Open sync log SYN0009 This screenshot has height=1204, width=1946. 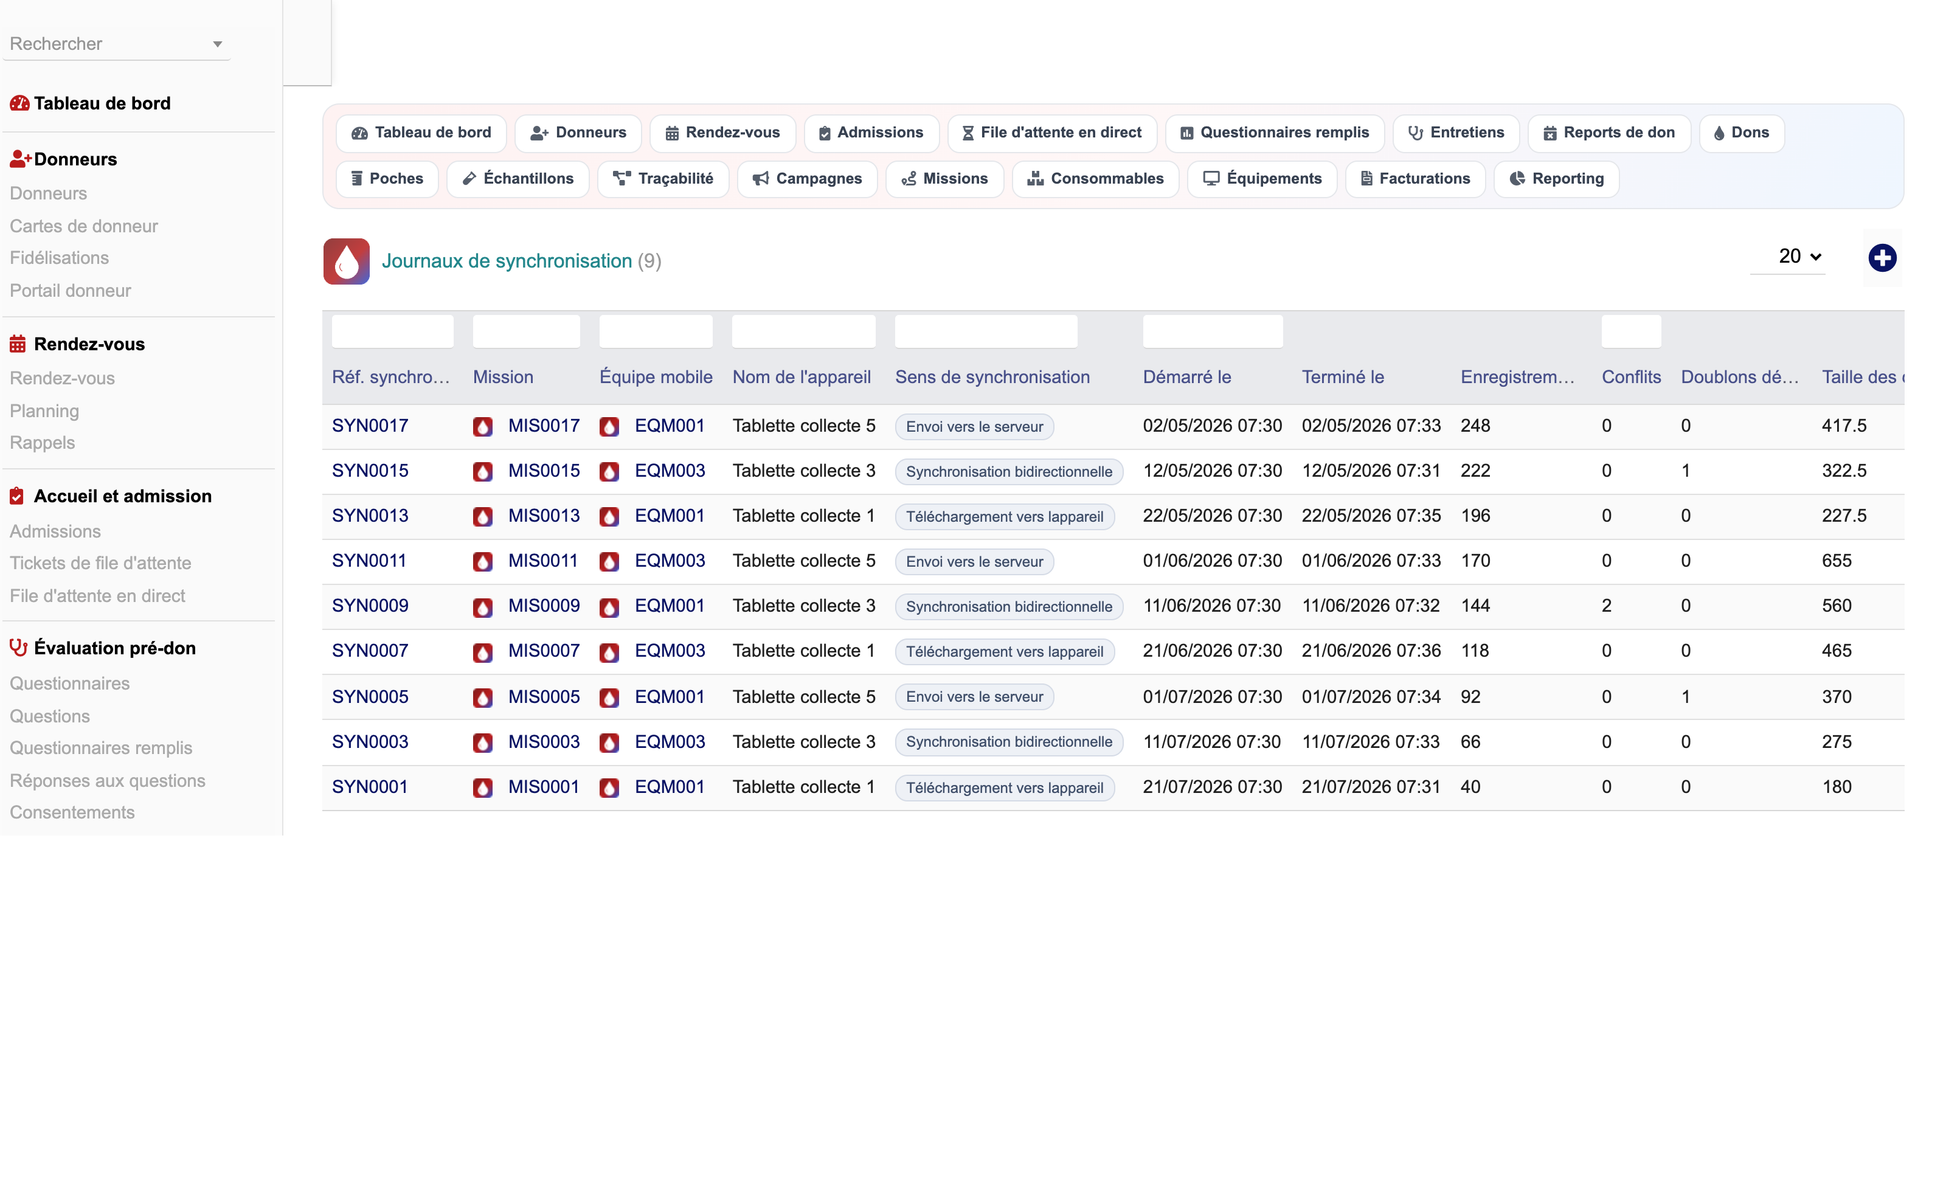(x=370, y=606)
